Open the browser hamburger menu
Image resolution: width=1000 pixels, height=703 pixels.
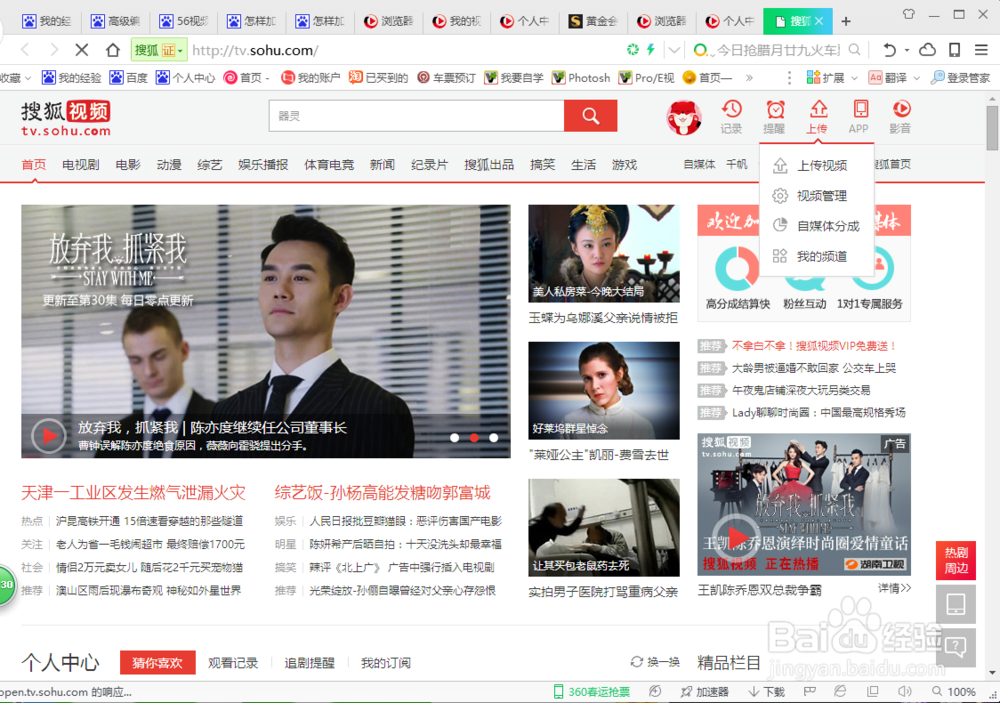click(982, 49)
